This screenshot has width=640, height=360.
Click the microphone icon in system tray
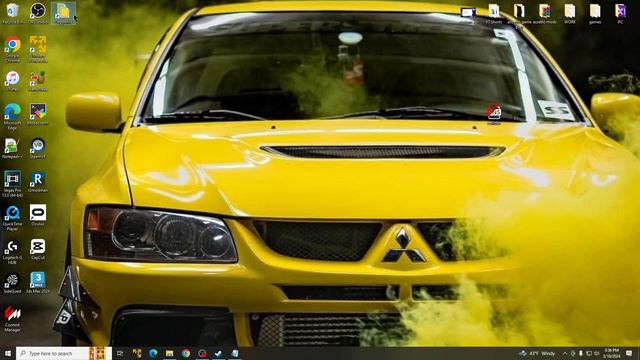[581, 353]
